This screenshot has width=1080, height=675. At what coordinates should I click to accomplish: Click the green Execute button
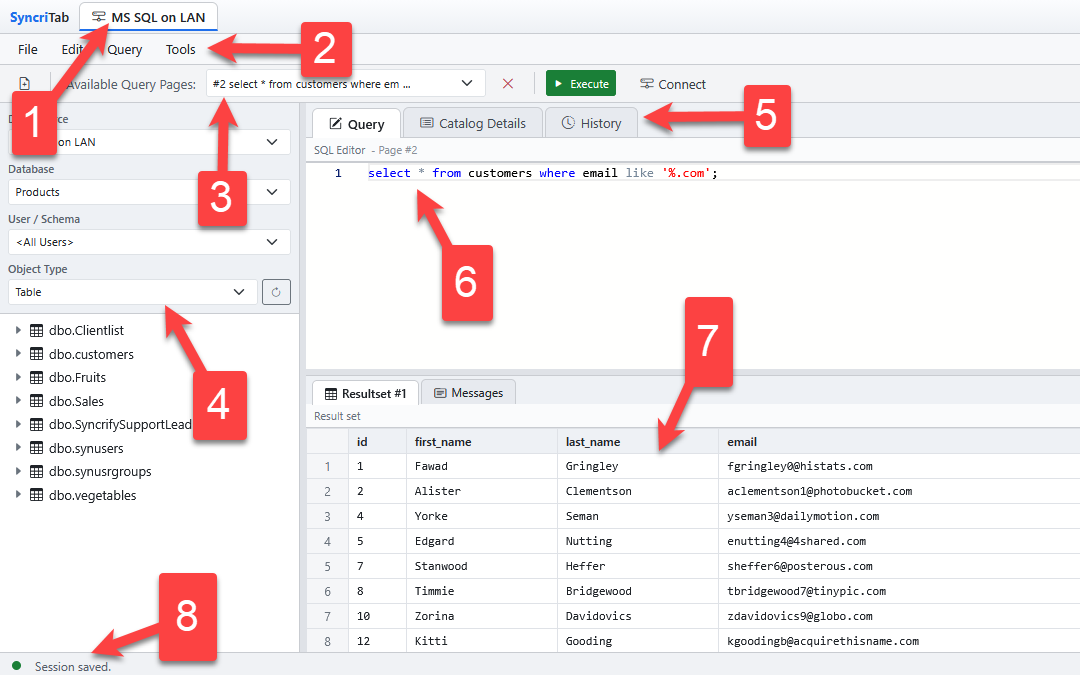[x=581, y=83]
